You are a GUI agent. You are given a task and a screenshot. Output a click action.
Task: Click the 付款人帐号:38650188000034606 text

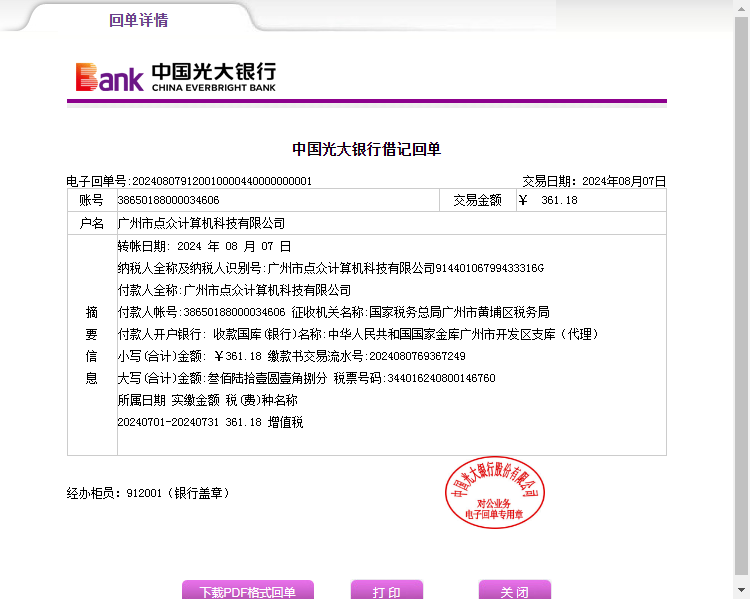[201, 312]
